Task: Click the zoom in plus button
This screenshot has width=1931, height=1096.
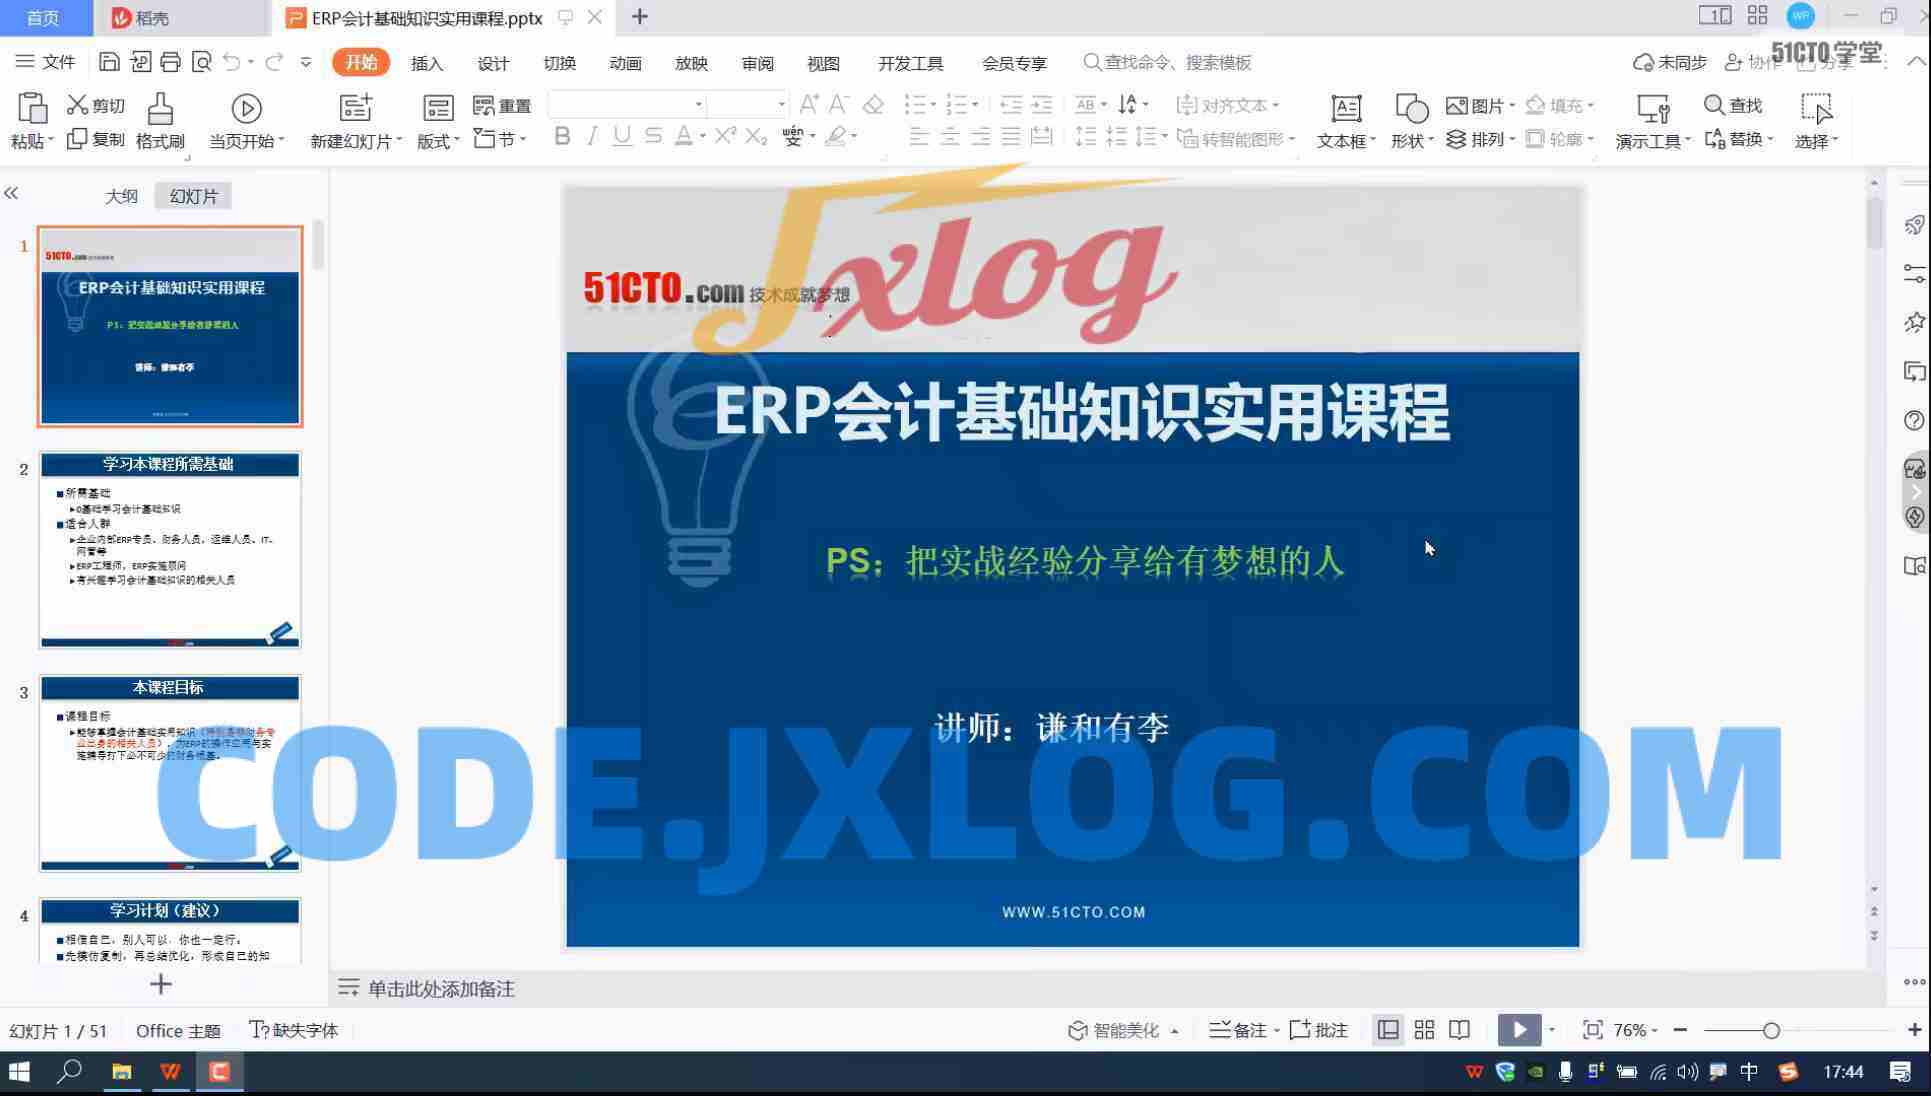Action: (x=1914, y=1030)
